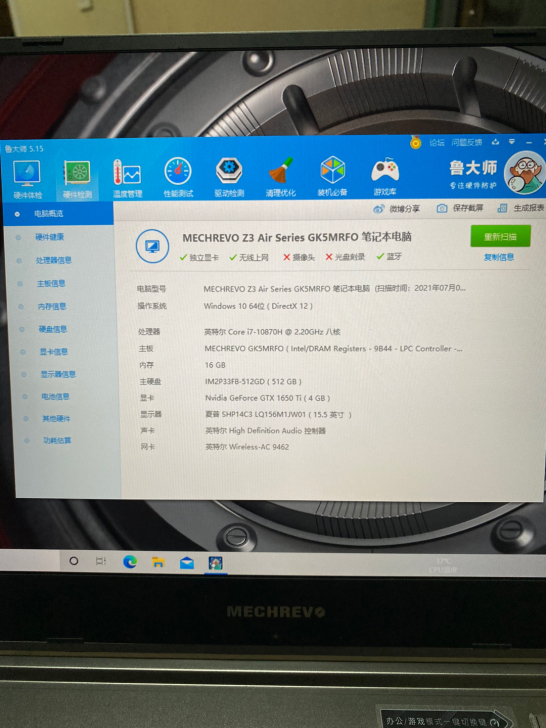Click the processor value Core i7-10870H
The width and height of the screenshot is (546, 728).
[272, 332]
